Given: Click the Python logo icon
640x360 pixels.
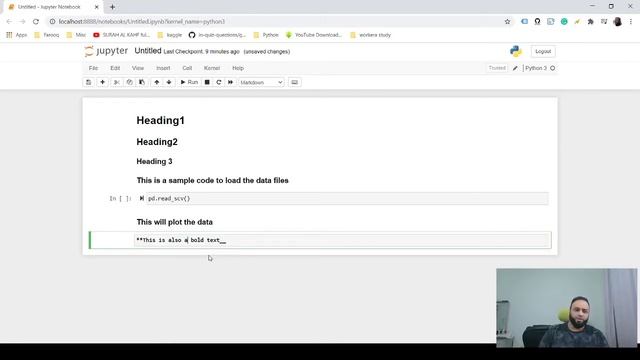Looking at the screenshot, I should pyautogui.click(x=516, y=51).
